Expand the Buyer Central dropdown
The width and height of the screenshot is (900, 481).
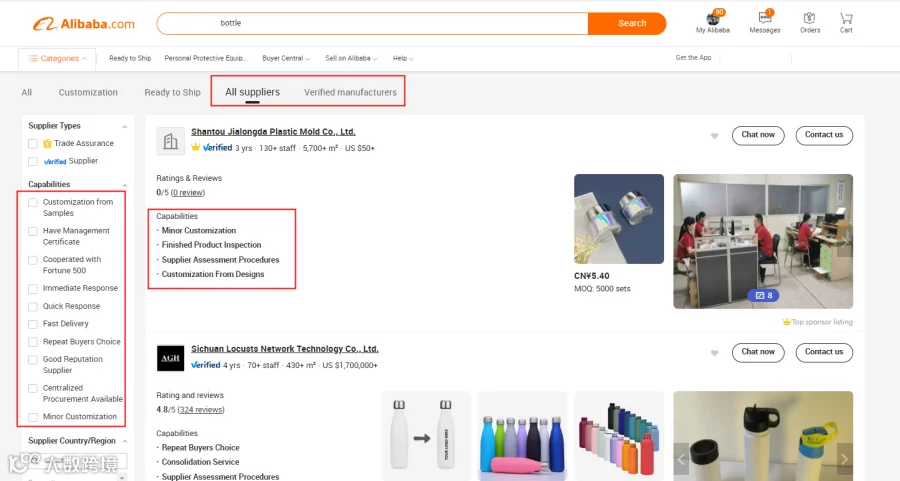(286, 58)
